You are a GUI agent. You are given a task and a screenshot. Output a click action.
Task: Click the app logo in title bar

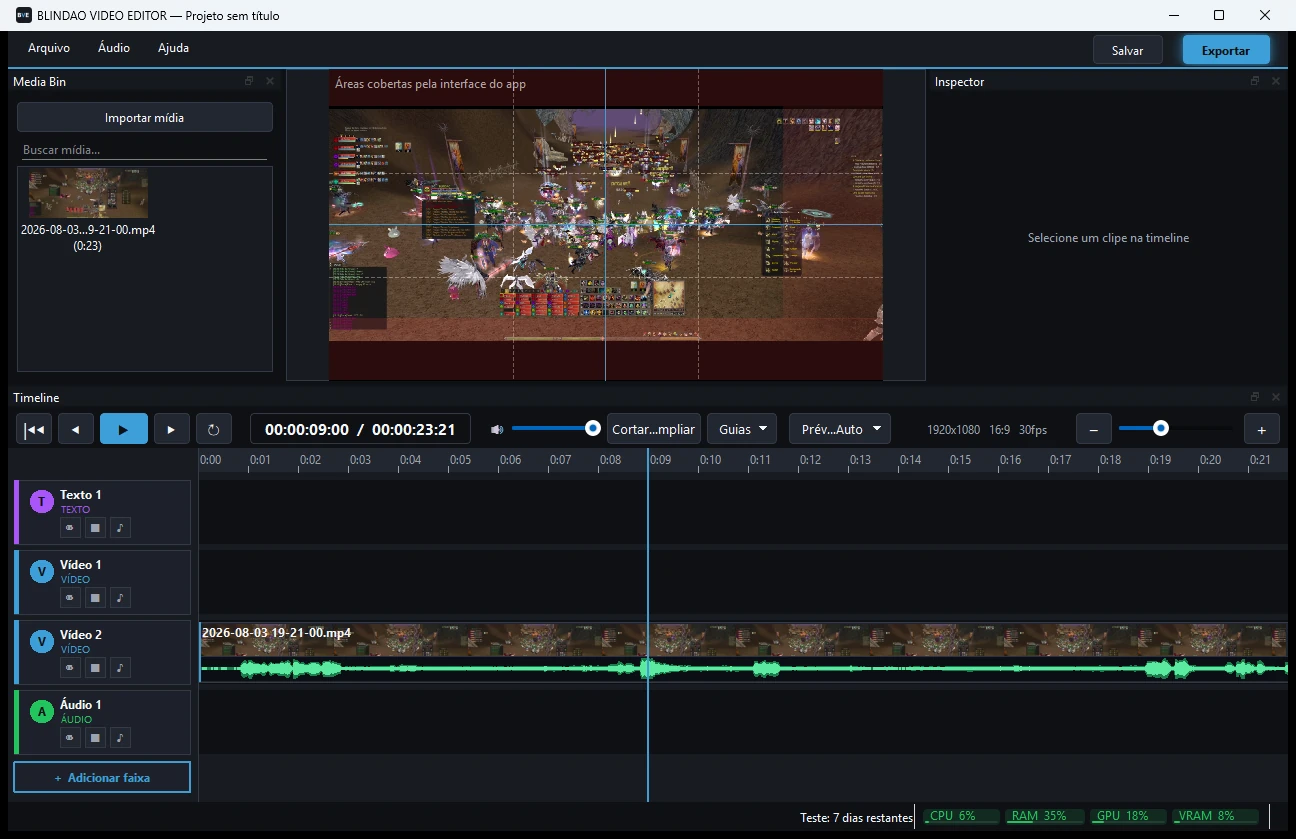click(23, 15)
